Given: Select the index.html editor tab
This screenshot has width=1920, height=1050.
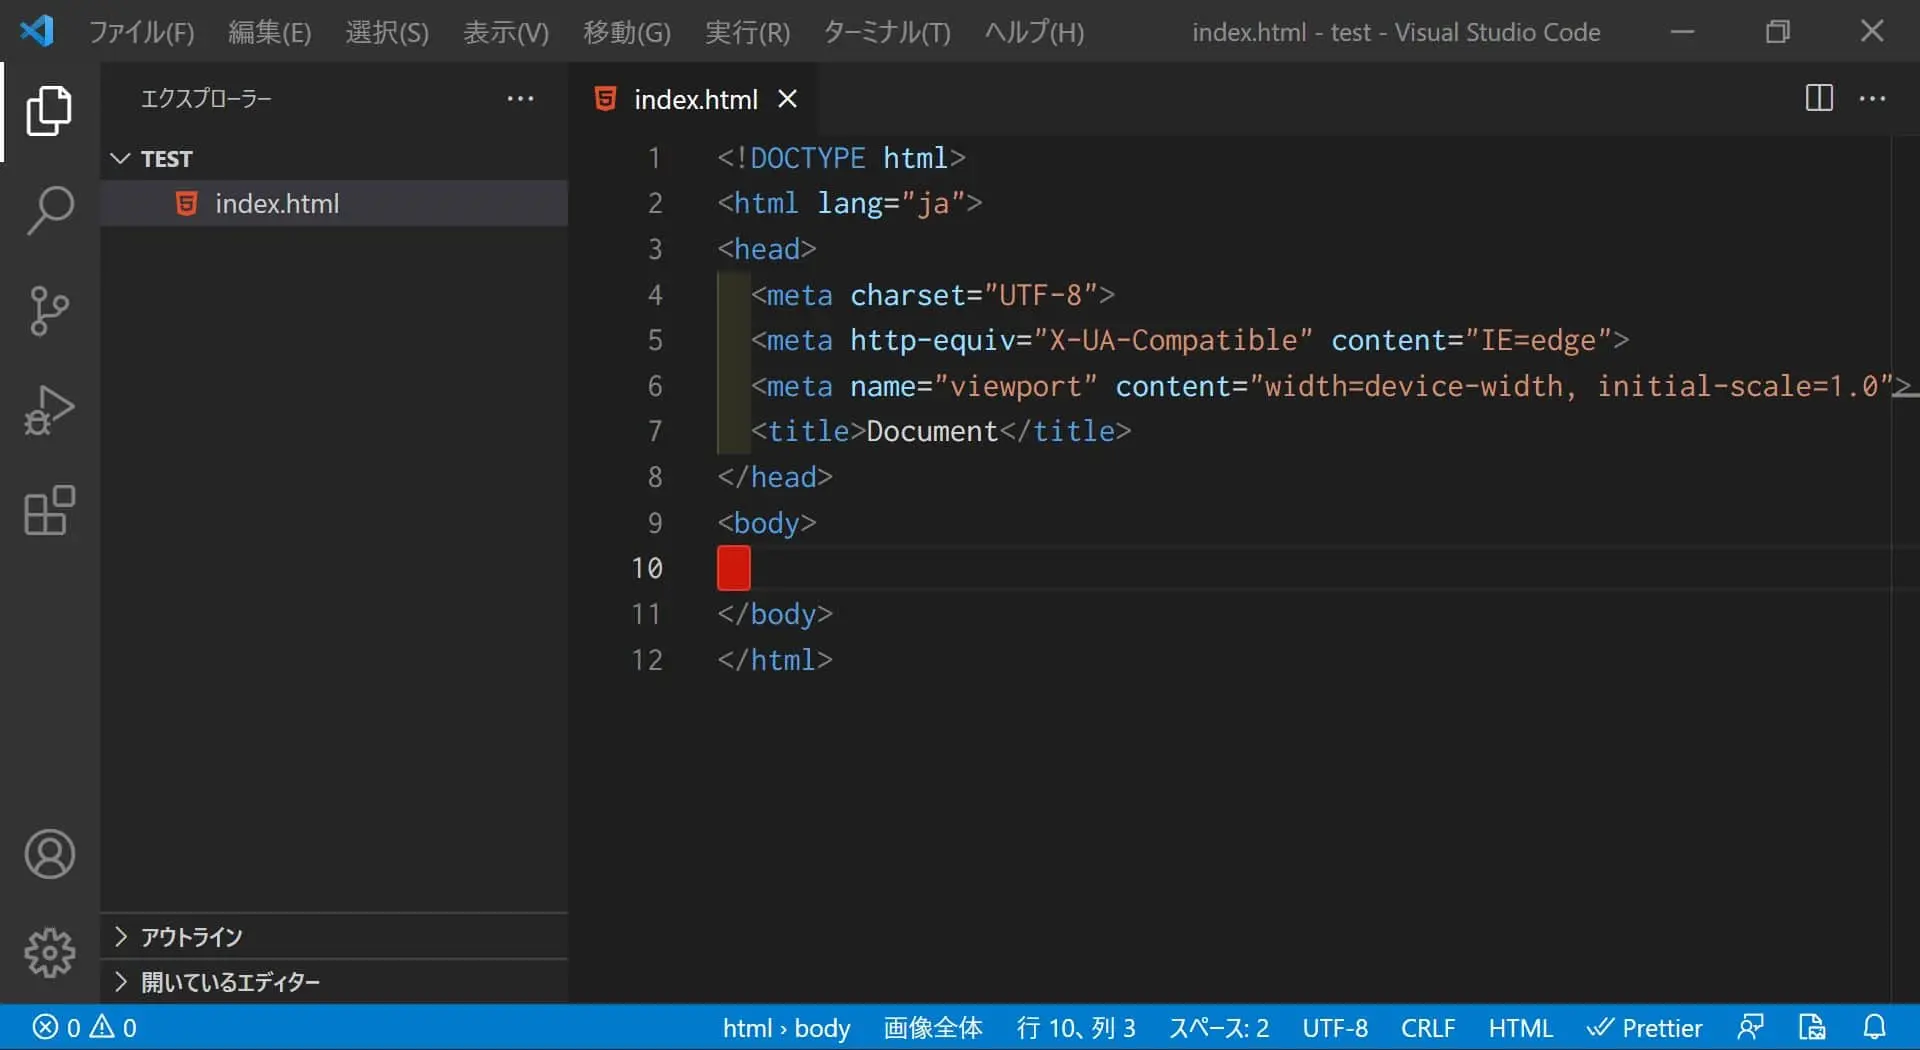Looking at the screenshot, I should 694,99.
